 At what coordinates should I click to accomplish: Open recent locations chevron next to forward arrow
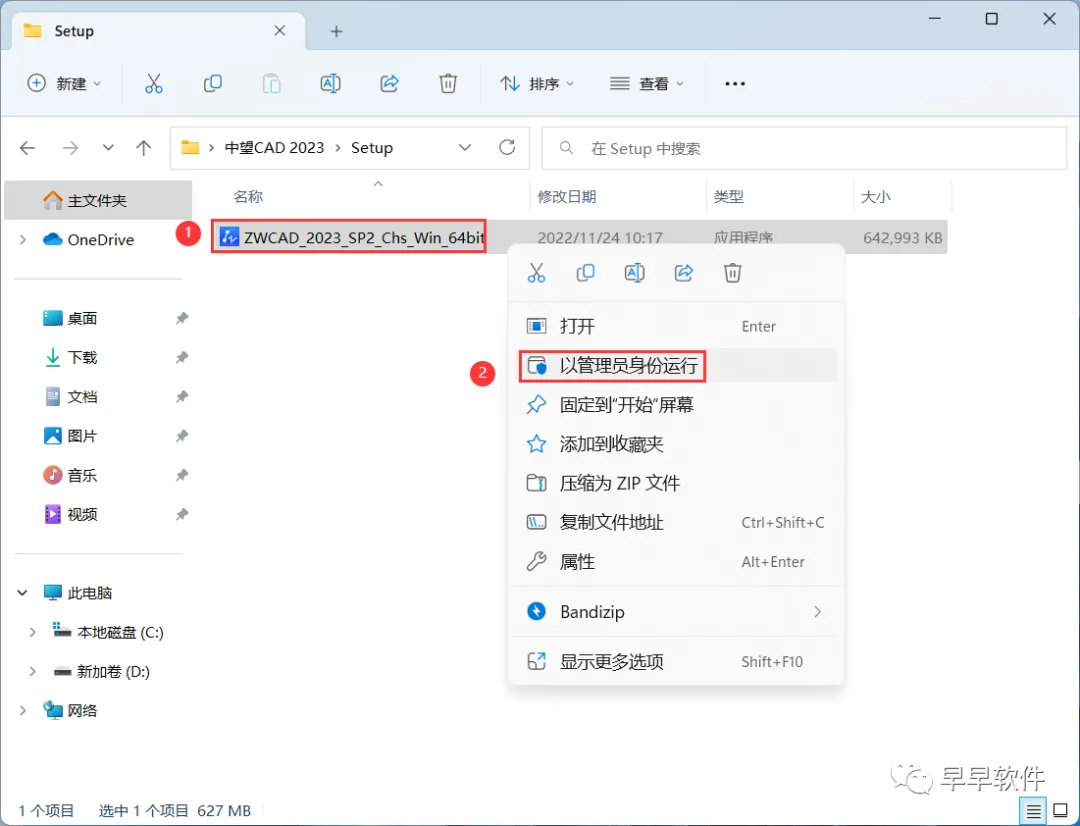(108, 147)
